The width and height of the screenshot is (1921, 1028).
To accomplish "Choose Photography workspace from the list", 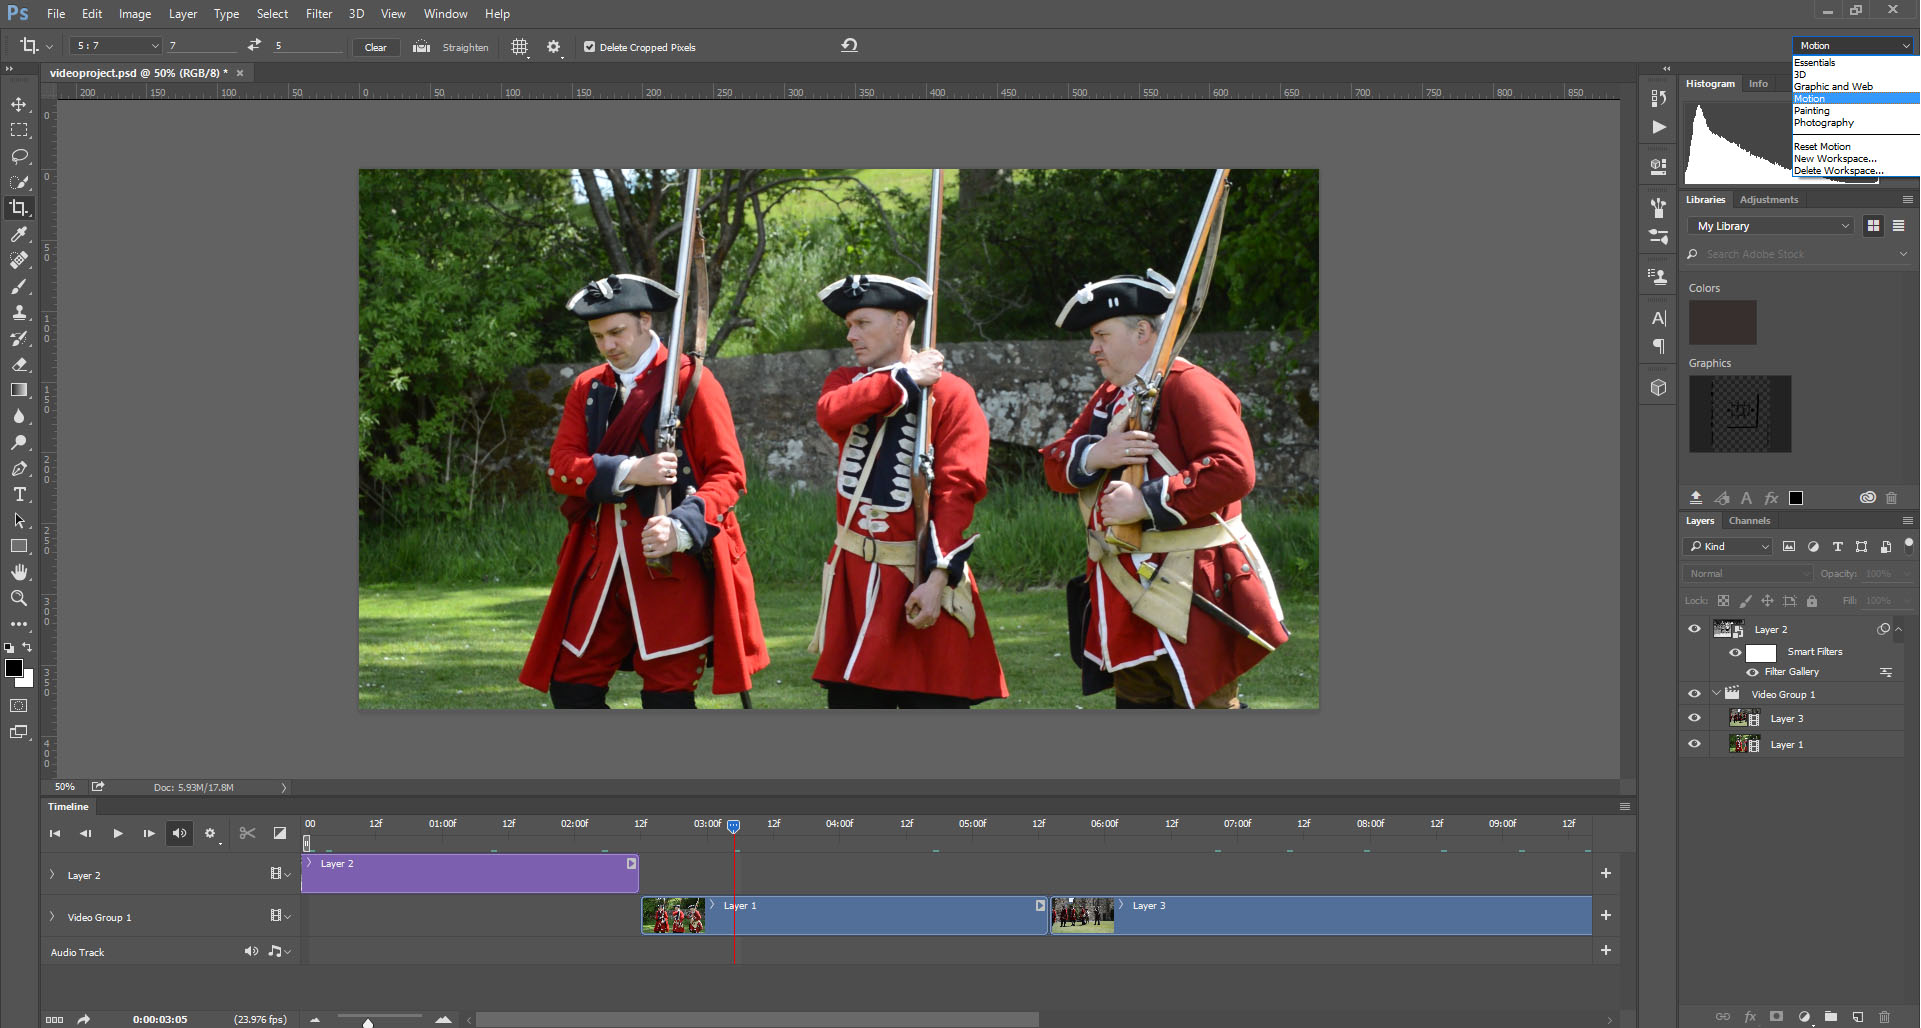I will (x=1823, y=123).
